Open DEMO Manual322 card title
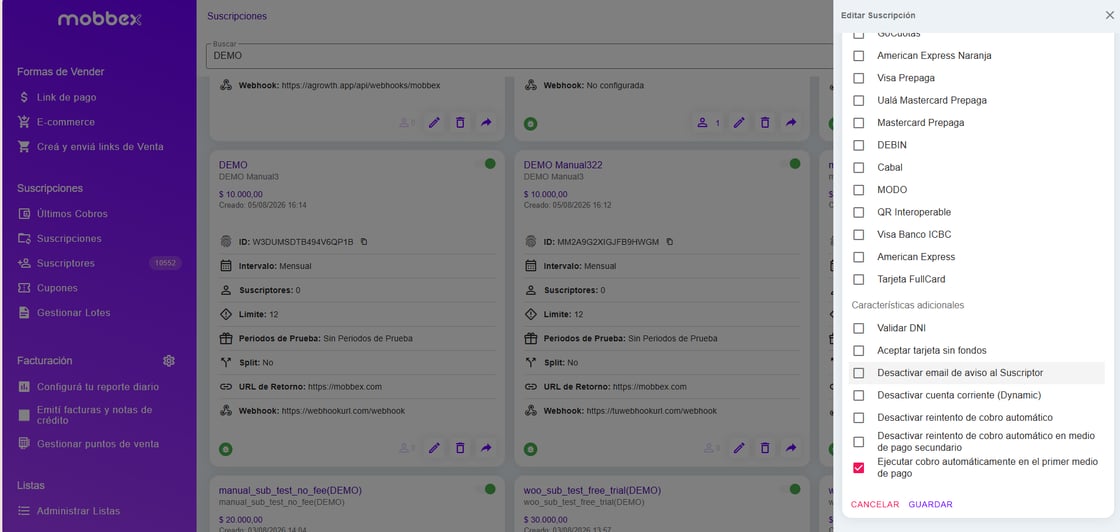The height and width of the screenshot is (532, 1120). coord(563,165)
